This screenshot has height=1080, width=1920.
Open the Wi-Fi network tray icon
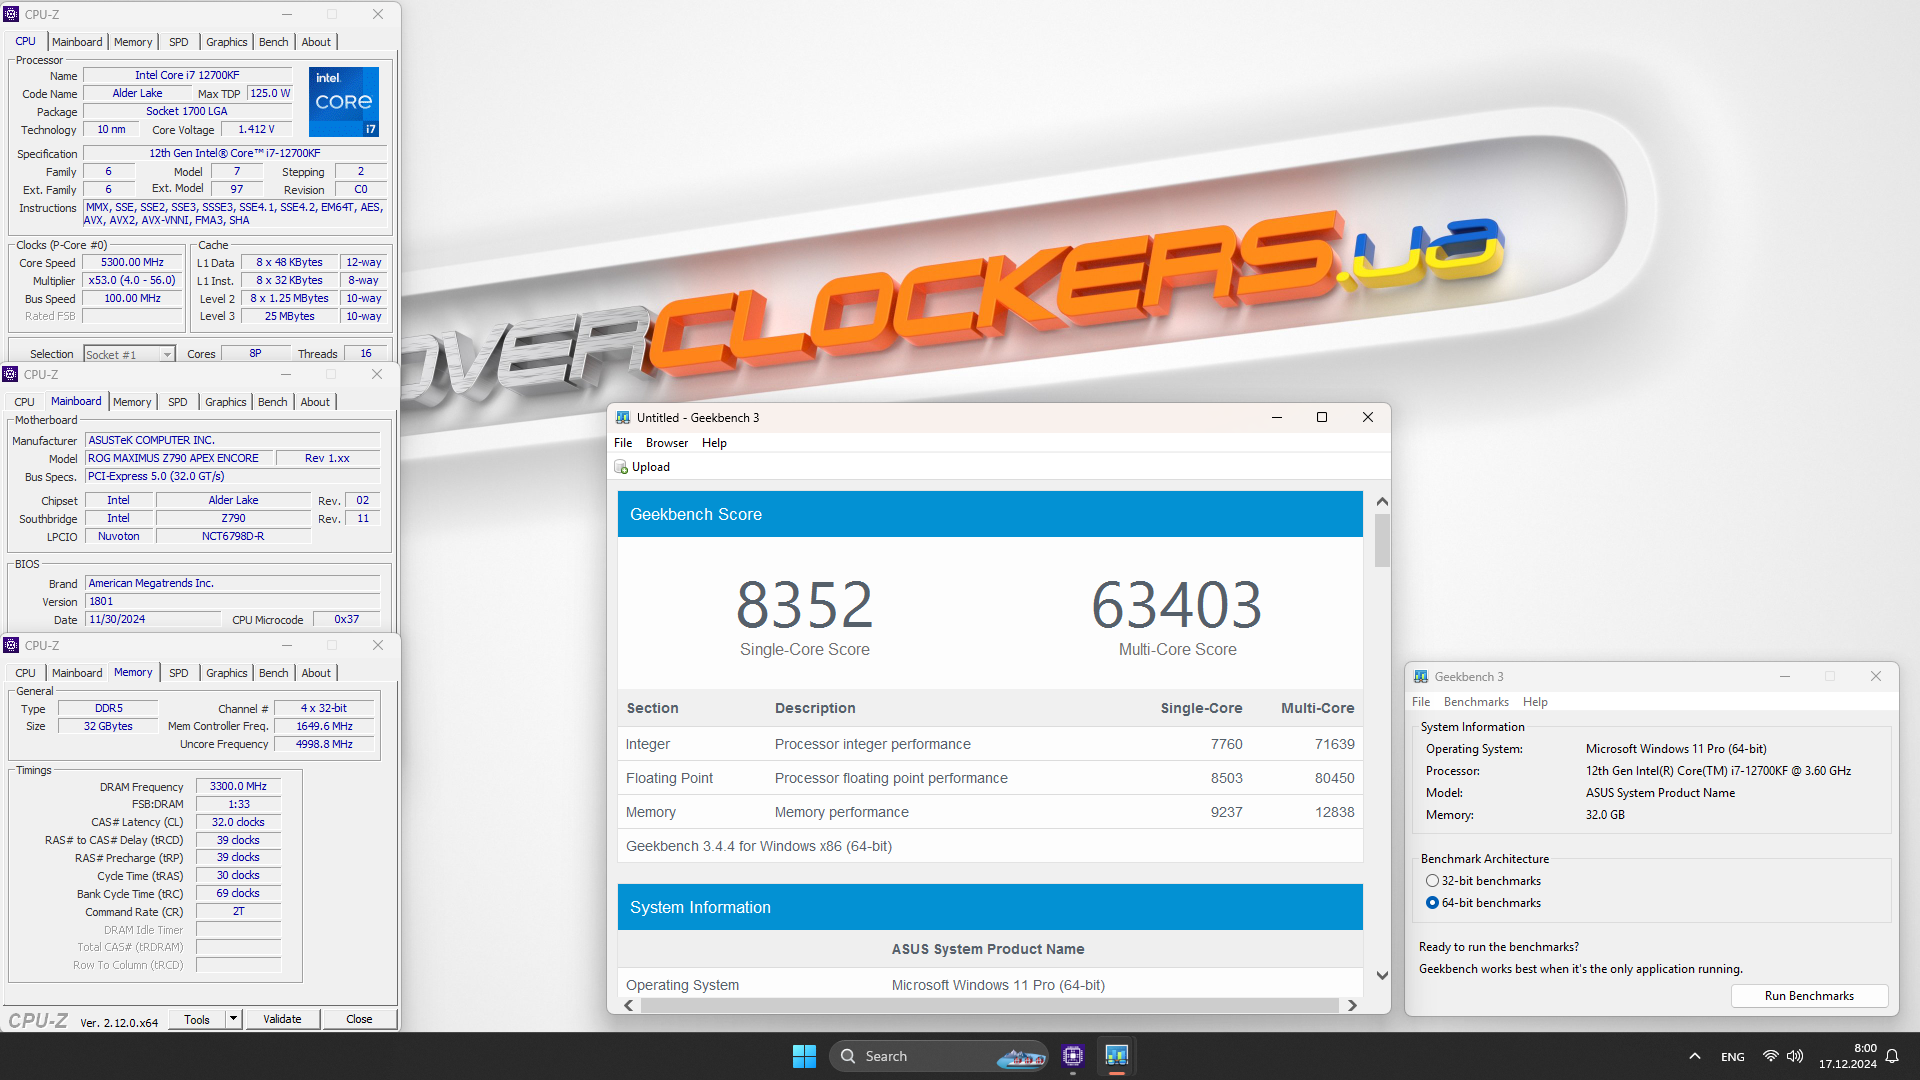[x=1770, y=1056]
